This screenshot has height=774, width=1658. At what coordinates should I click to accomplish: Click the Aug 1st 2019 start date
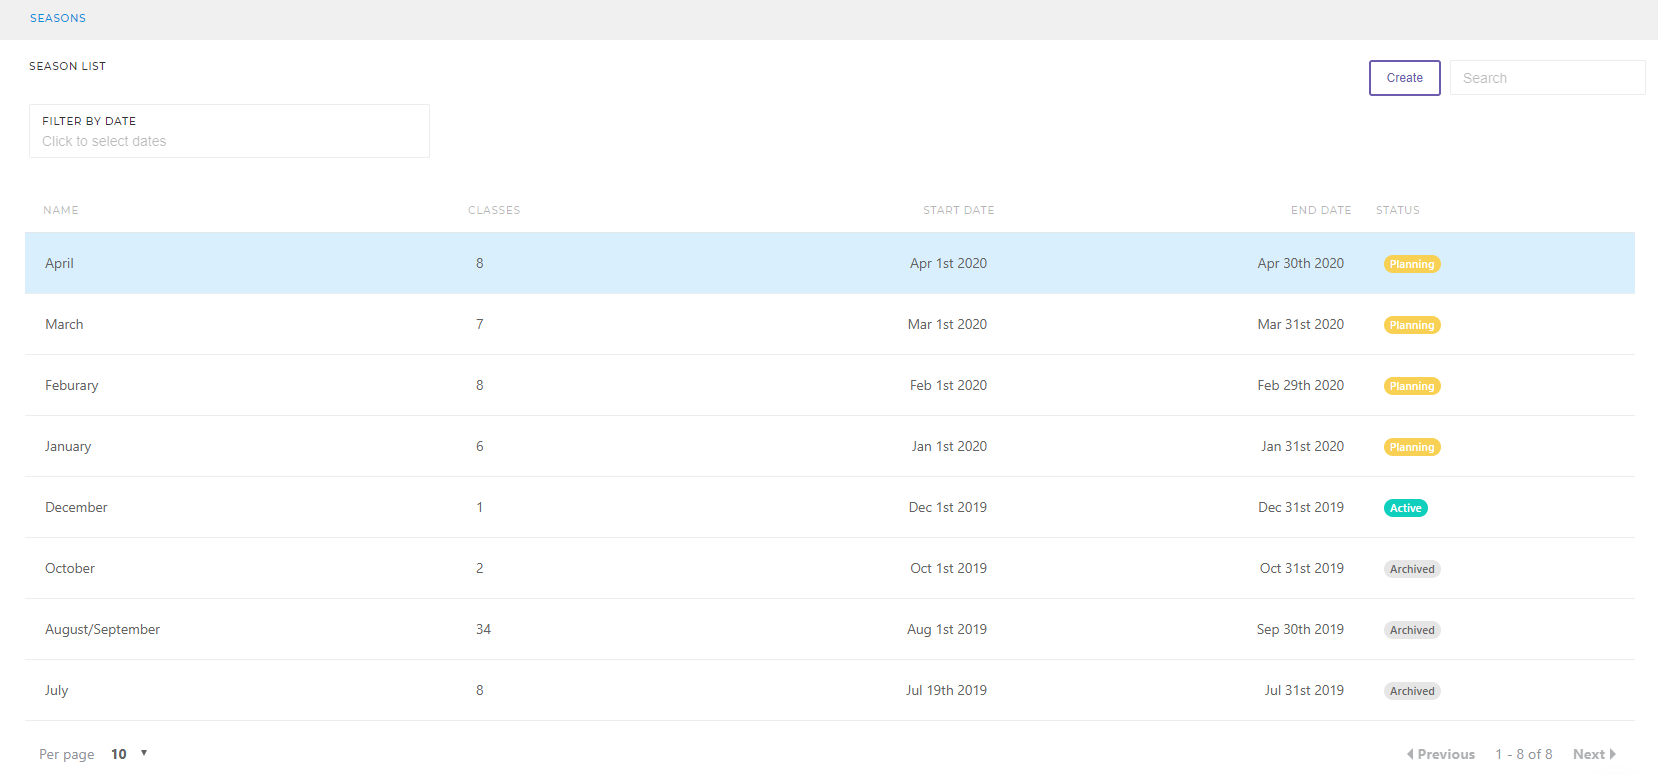[x=947, y=629]
